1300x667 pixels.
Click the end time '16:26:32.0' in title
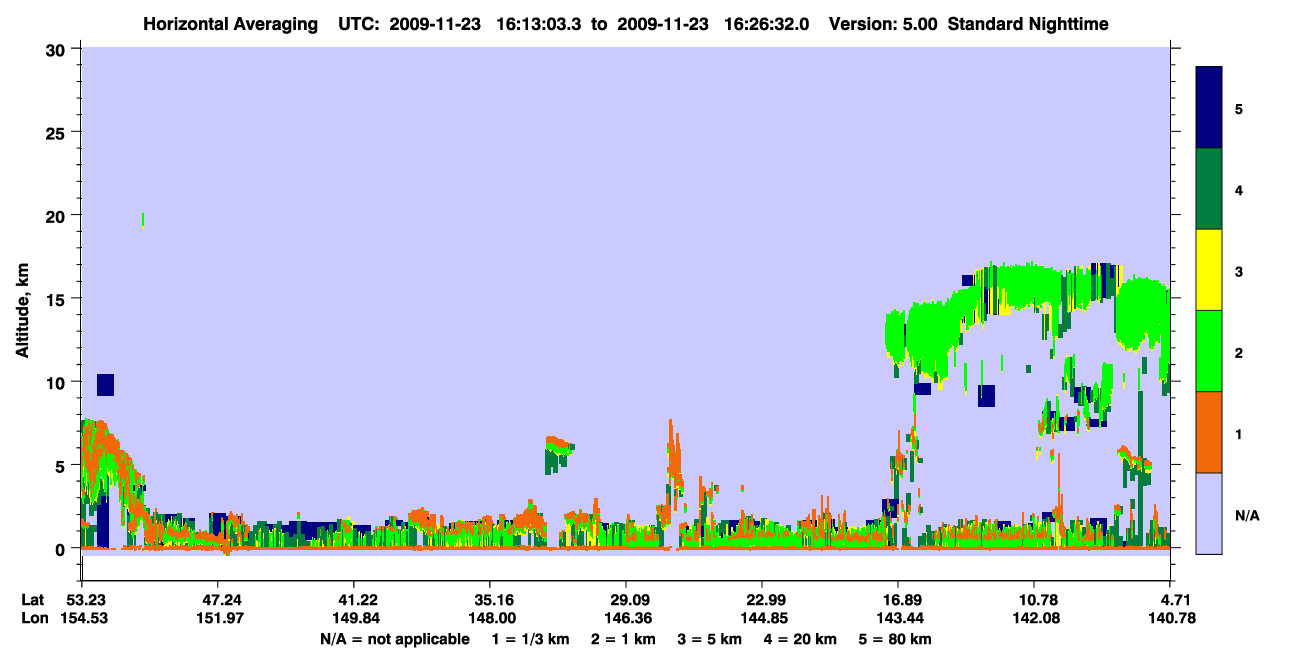[768, 24]
